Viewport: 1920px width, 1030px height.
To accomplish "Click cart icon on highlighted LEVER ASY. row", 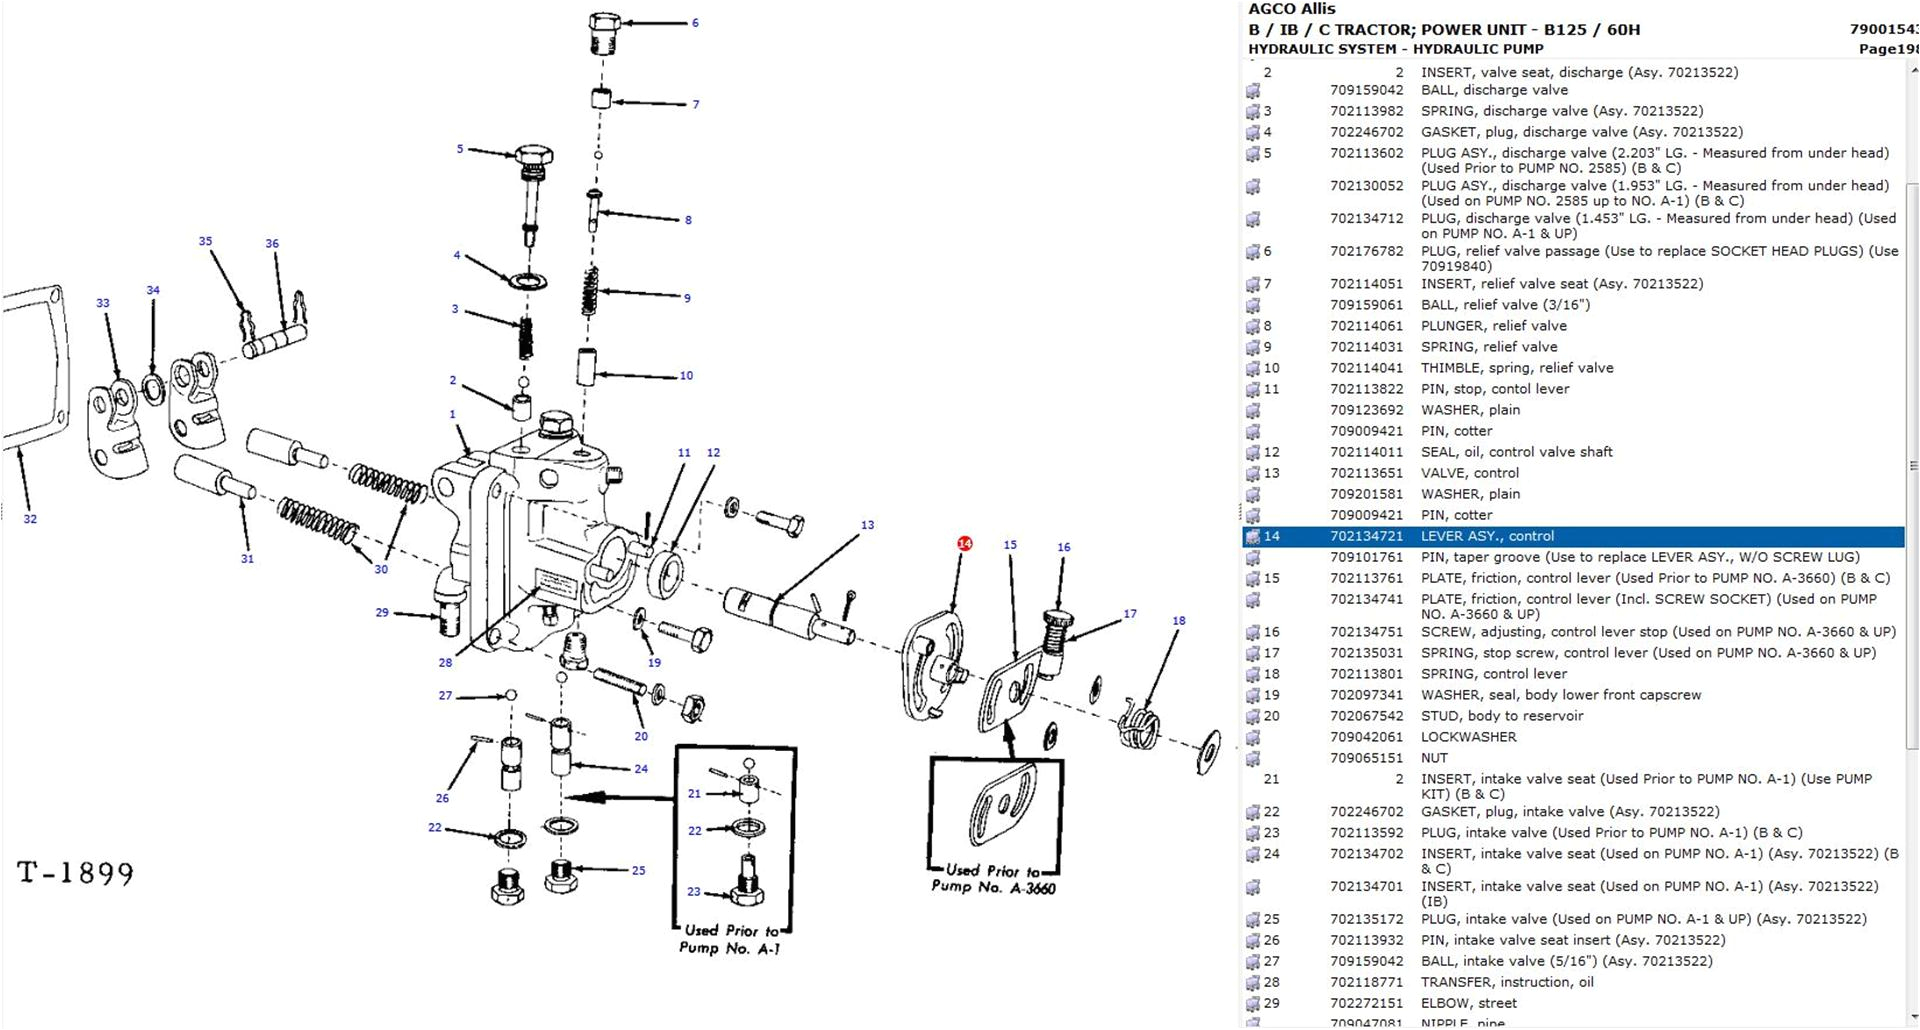I will [1252, 536].
